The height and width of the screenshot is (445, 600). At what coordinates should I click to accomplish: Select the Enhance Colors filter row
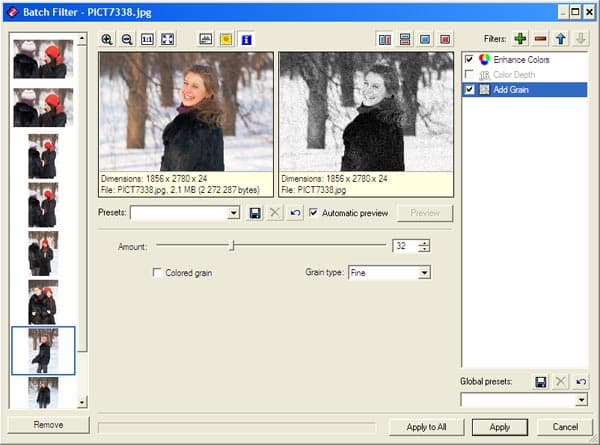pos(525,59)
